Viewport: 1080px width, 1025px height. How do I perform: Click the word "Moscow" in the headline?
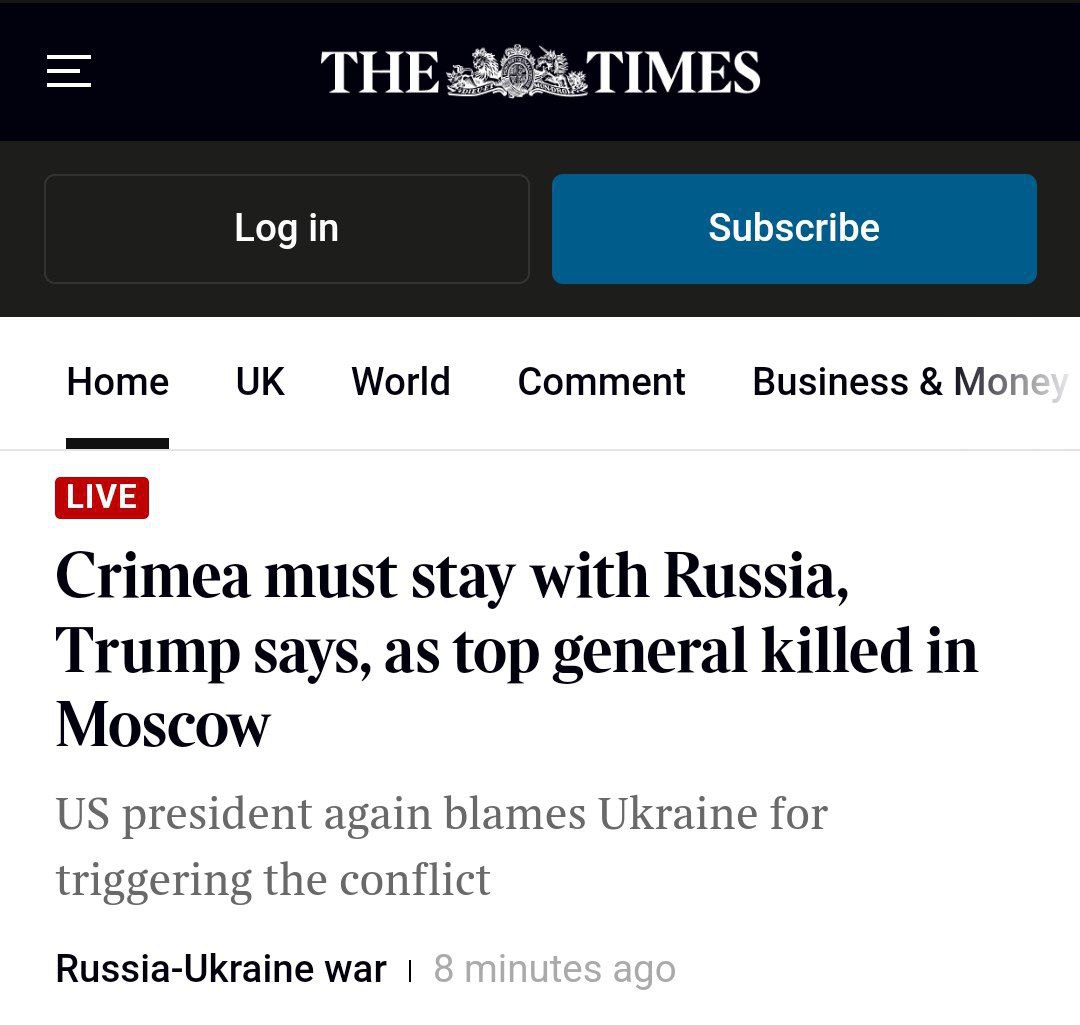pyautogui.click(x=163, y=724)
